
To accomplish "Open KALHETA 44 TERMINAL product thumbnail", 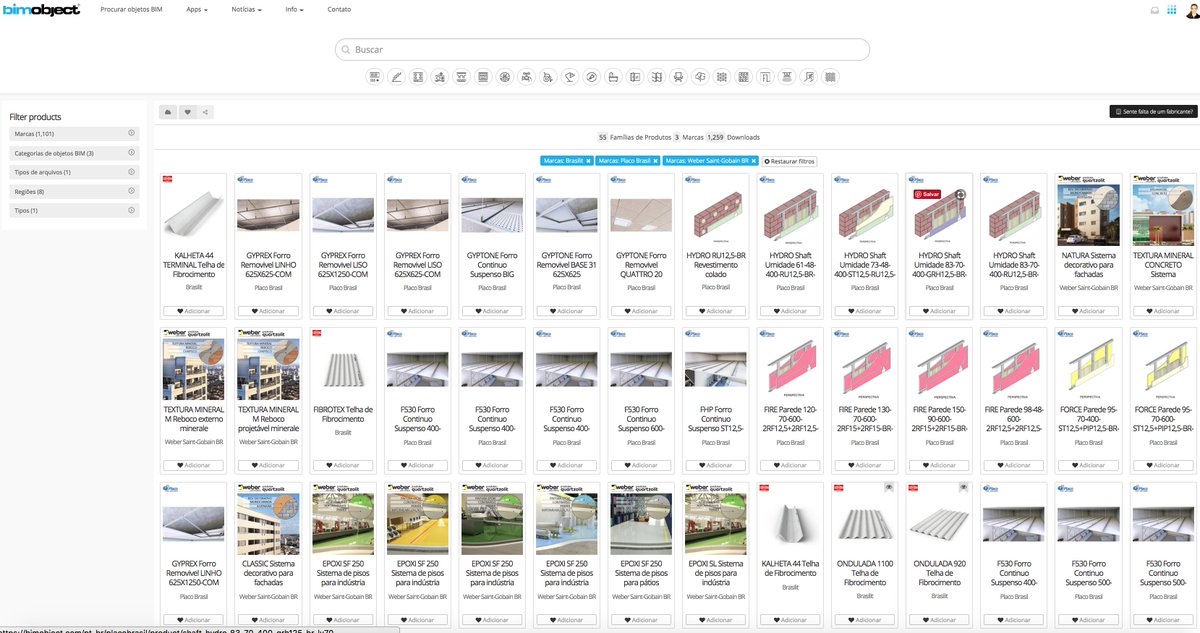I will [x=194, y=214].
